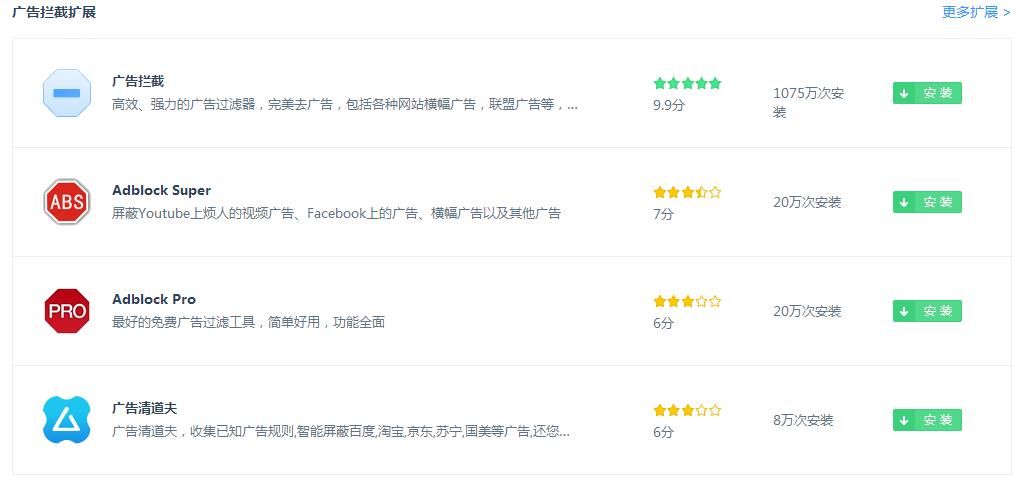Open the Adblock Pro title link

click(x=154, y=299)
